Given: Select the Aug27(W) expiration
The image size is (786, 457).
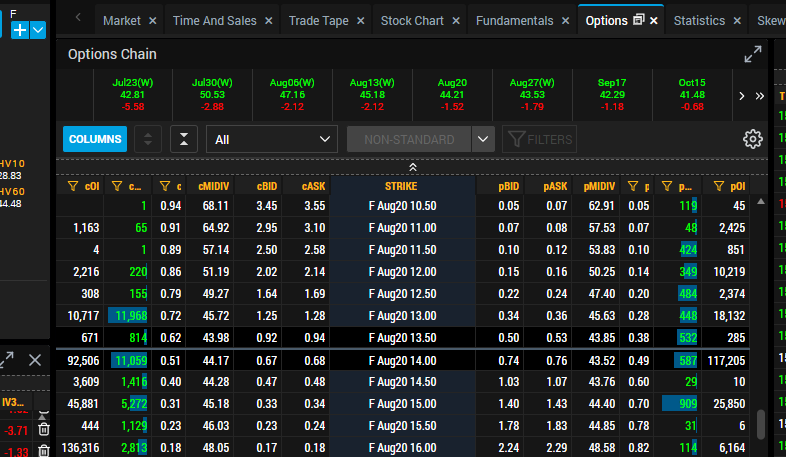Looking at the screenshot, I should click(532, 95).
